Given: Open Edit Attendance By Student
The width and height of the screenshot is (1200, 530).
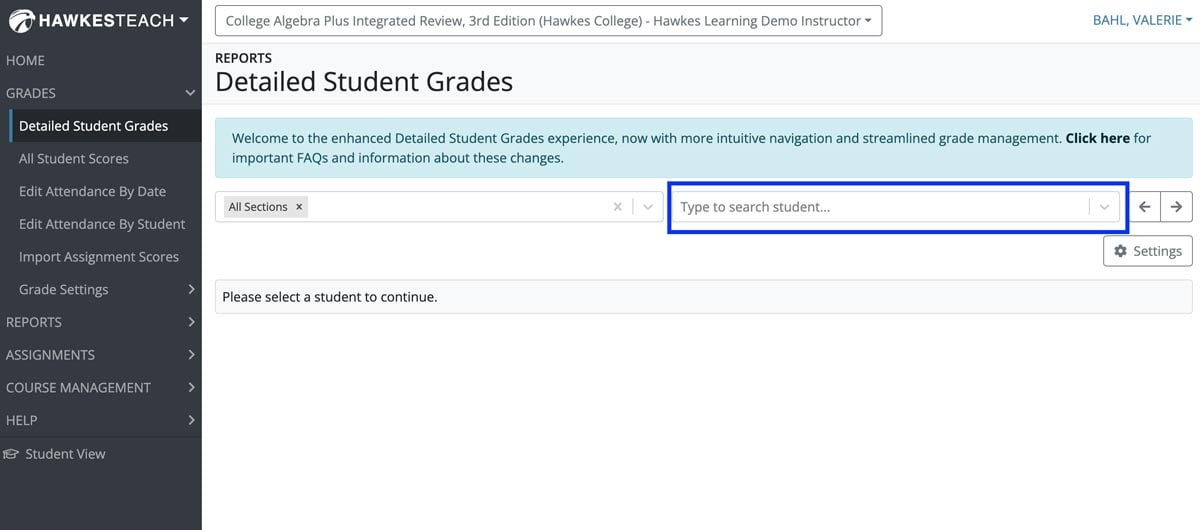Looking at the screenshot, I should pos(102,224).
